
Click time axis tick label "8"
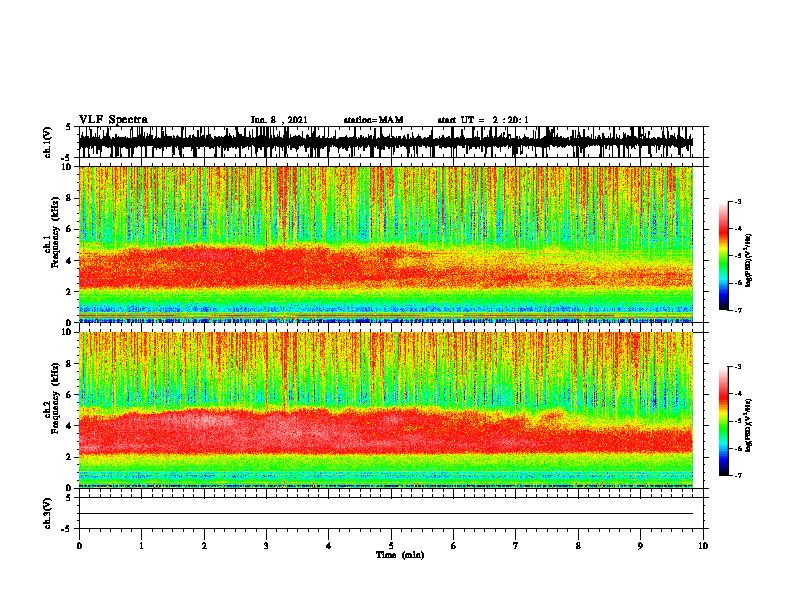point(578,546)
